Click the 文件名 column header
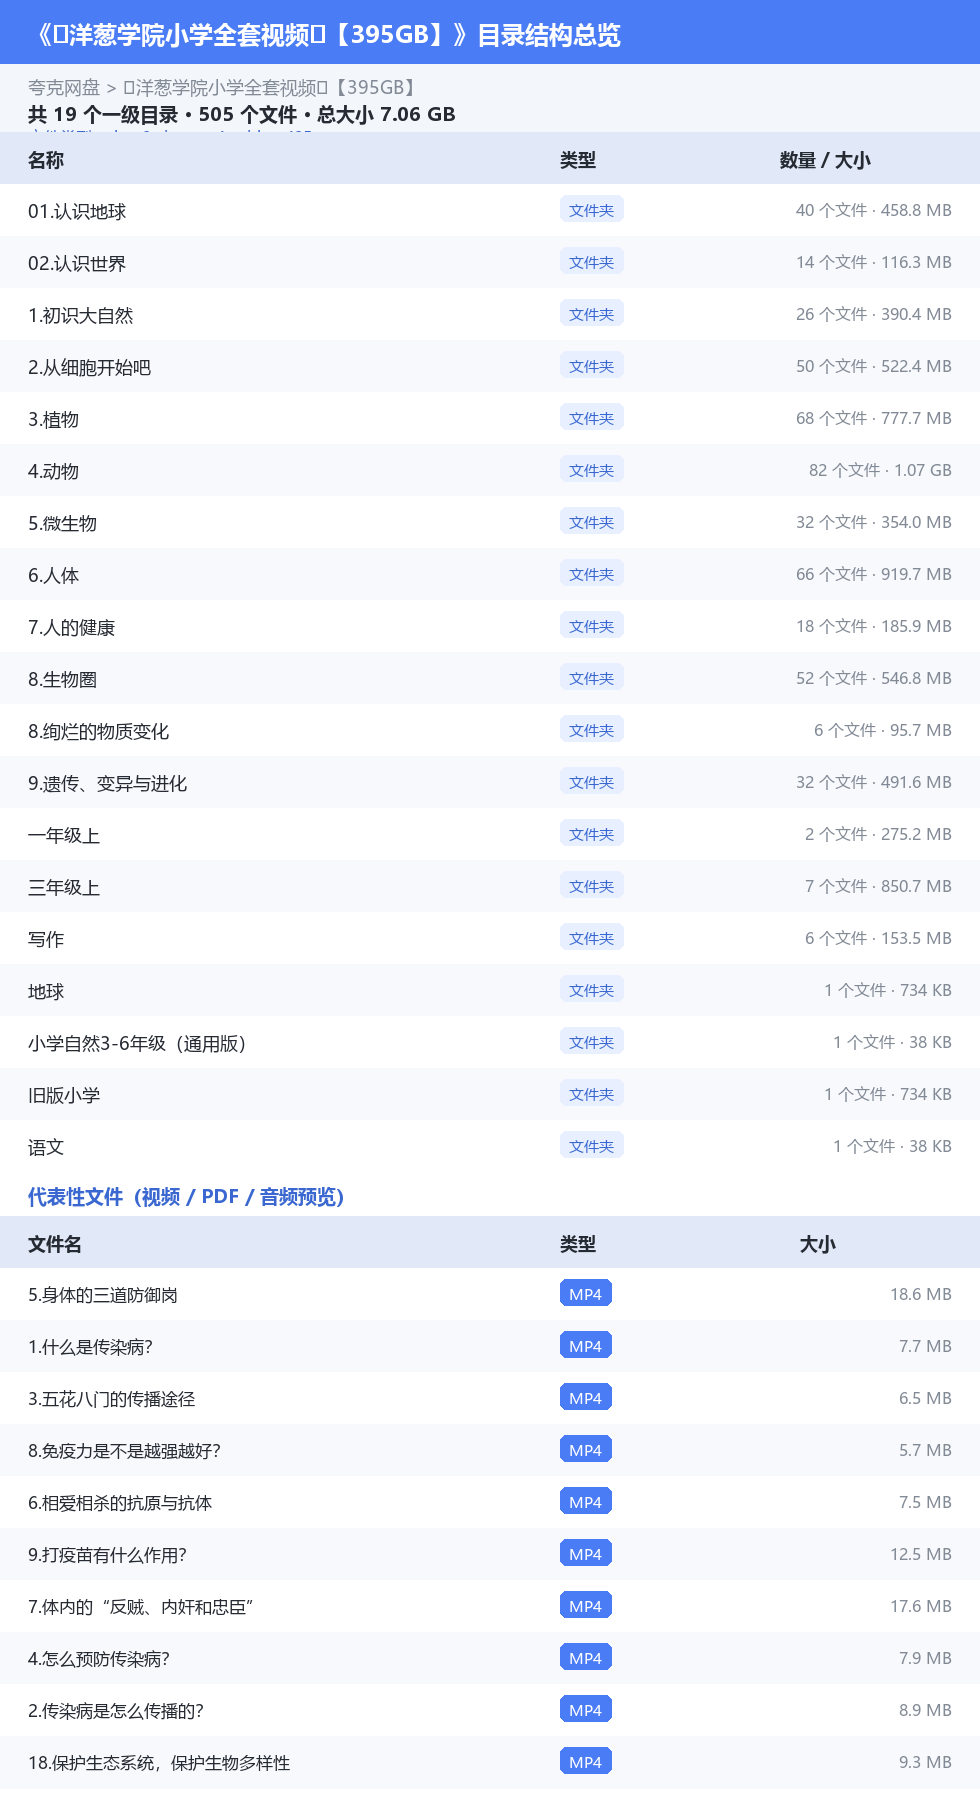Viewport: 980px width, 1820px height. [55, 1244]
